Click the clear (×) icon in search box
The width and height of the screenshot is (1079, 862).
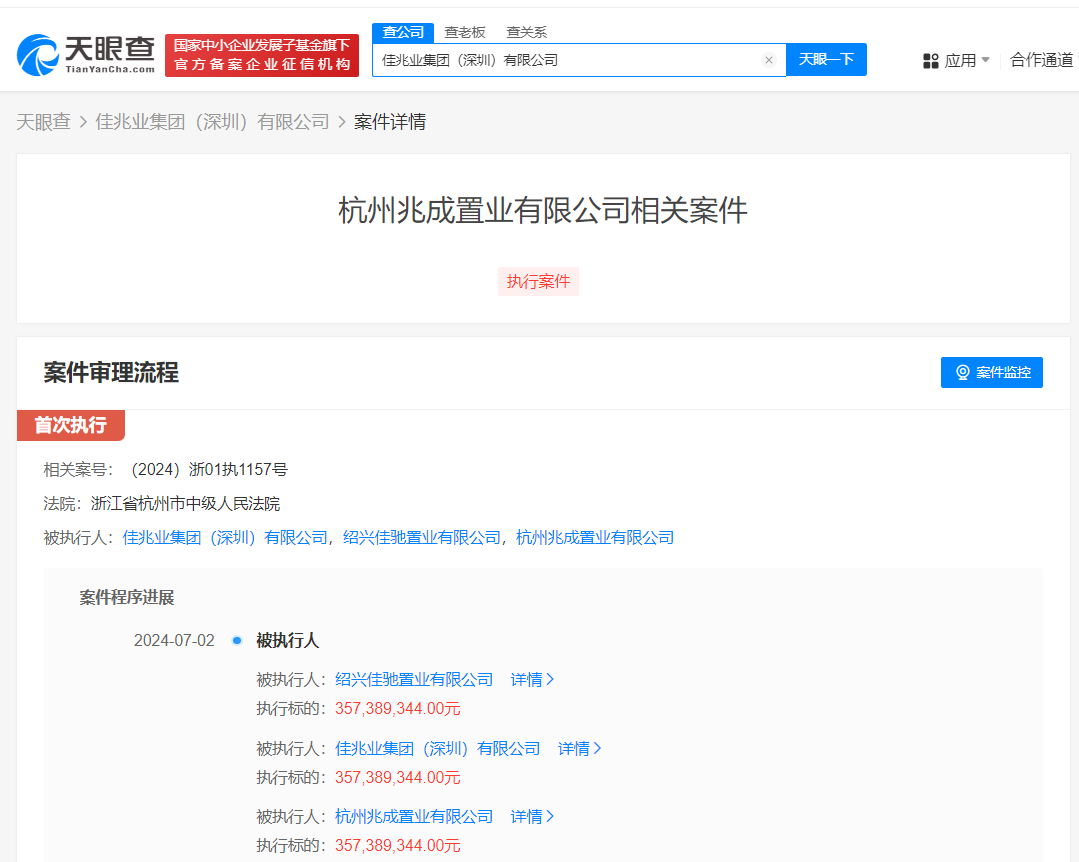769,60
